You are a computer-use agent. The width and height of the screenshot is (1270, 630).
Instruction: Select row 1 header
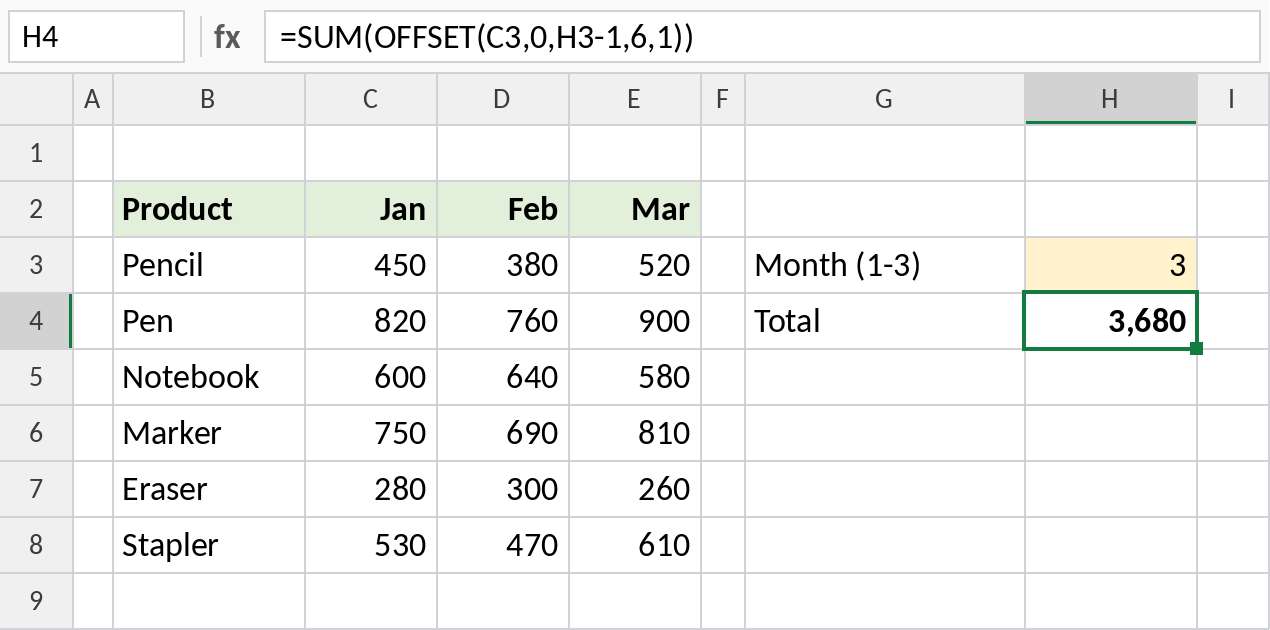(x=37, y=153)
